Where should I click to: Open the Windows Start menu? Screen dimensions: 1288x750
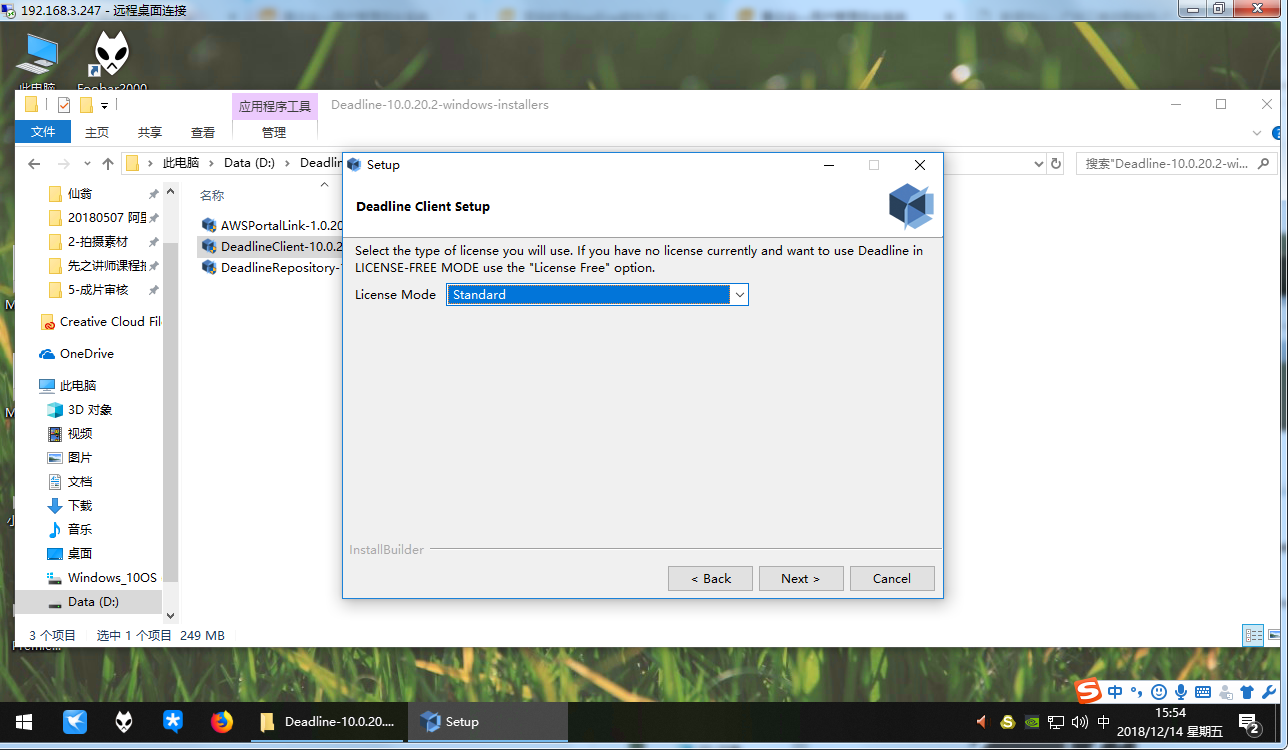point(24,721)
